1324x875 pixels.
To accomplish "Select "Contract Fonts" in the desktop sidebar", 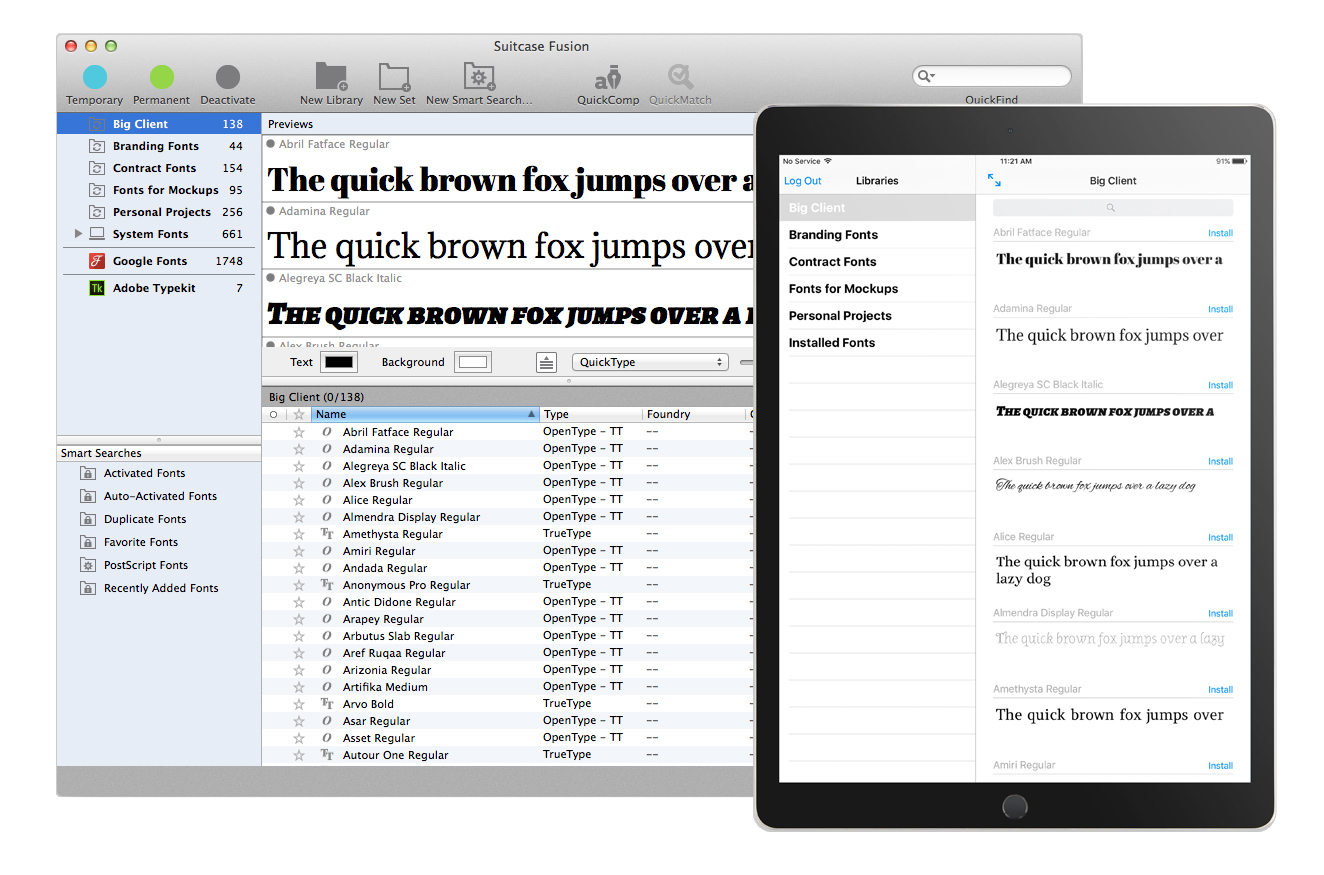I will (x=154, y=168).
